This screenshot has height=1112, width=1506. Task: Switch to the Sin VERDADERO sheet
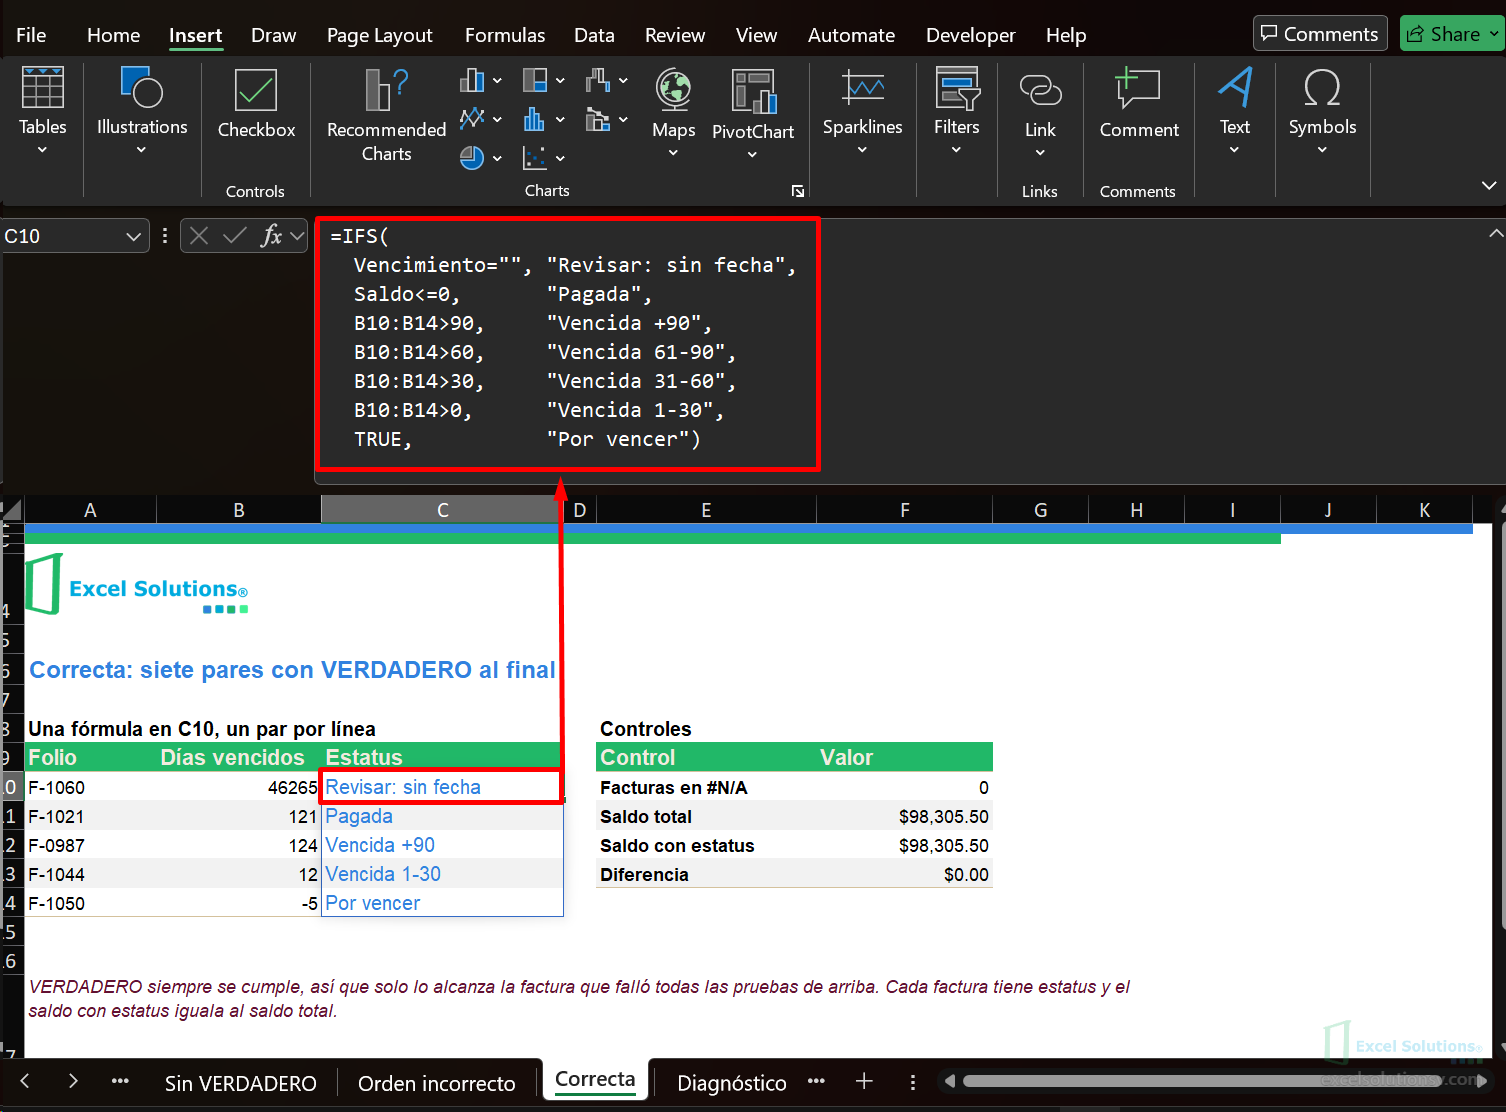[x=240, y=1083]
